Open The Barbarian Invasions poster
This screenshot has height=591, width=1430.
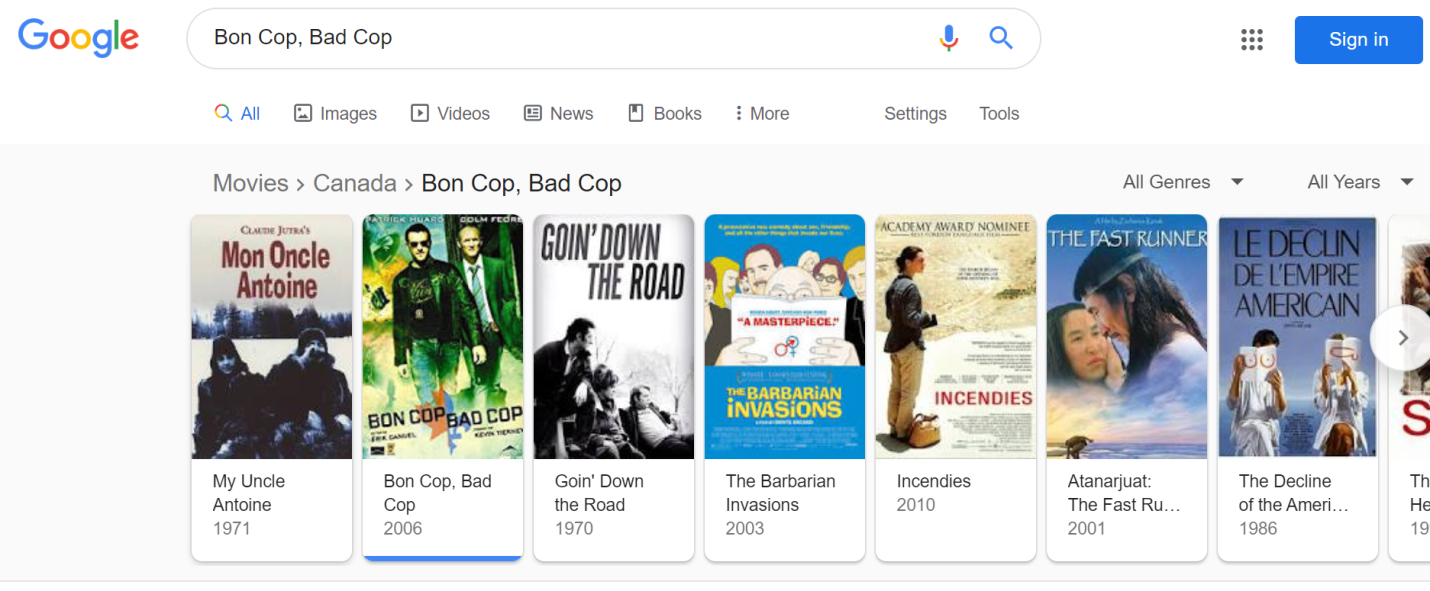click(785, 337)
